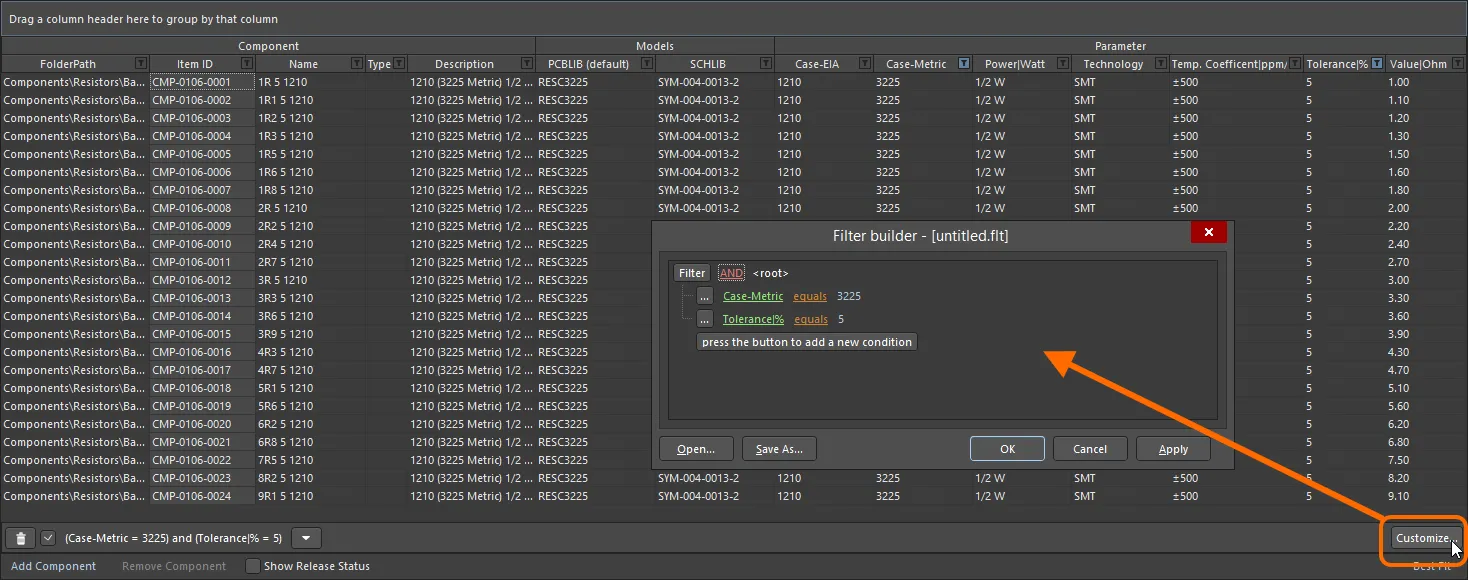
Task: Click the Name column header
Action: (x=302, y=64)
